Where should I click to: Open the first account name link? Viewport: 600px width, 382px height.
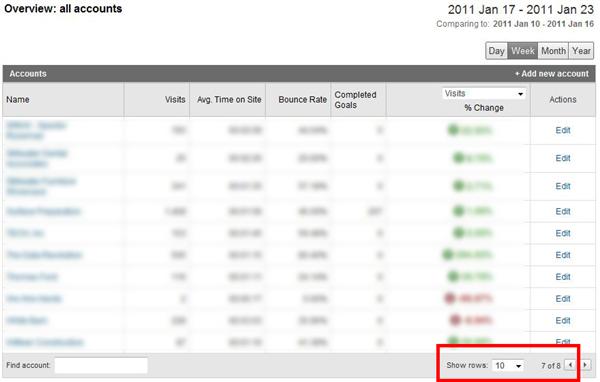36,131
